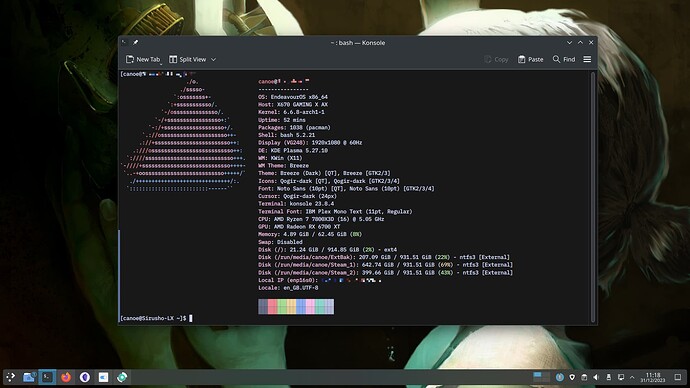Open the clock showing 11:18
690x388 pixels.
(x=653, y=377)
